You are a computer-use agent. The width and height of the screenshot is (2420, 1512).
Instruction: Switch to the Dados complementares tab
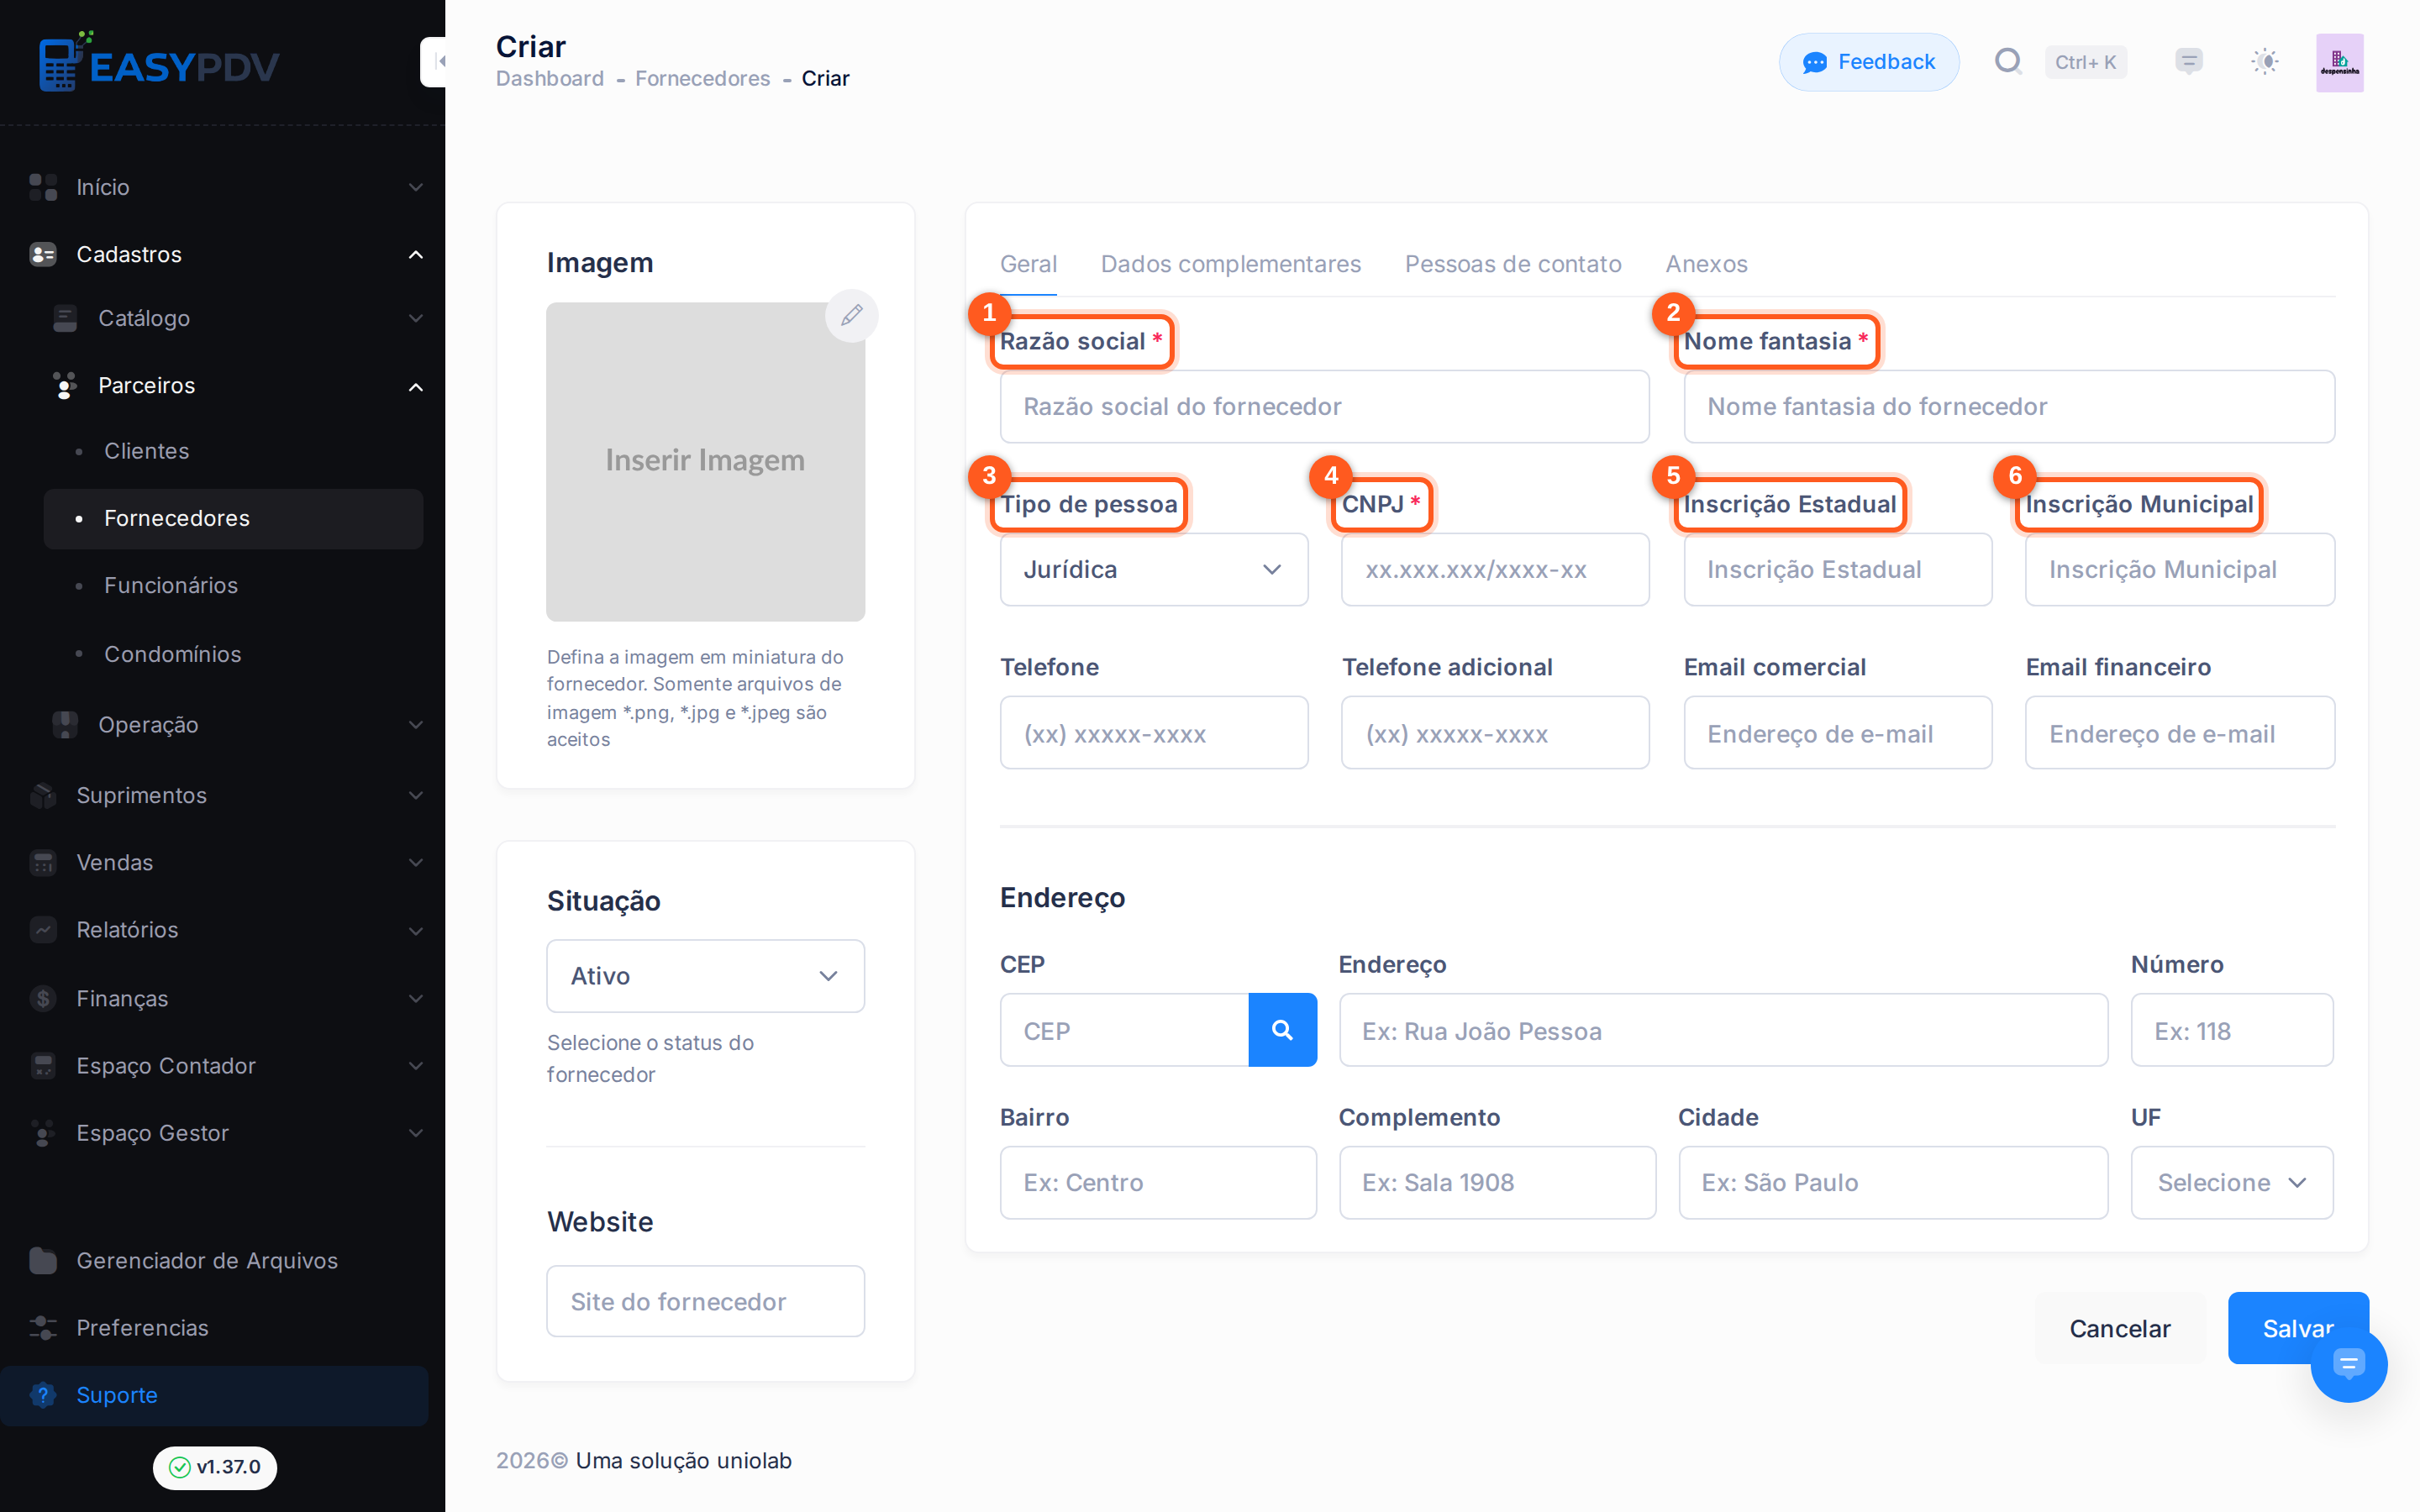click(x=1231, y=264)
